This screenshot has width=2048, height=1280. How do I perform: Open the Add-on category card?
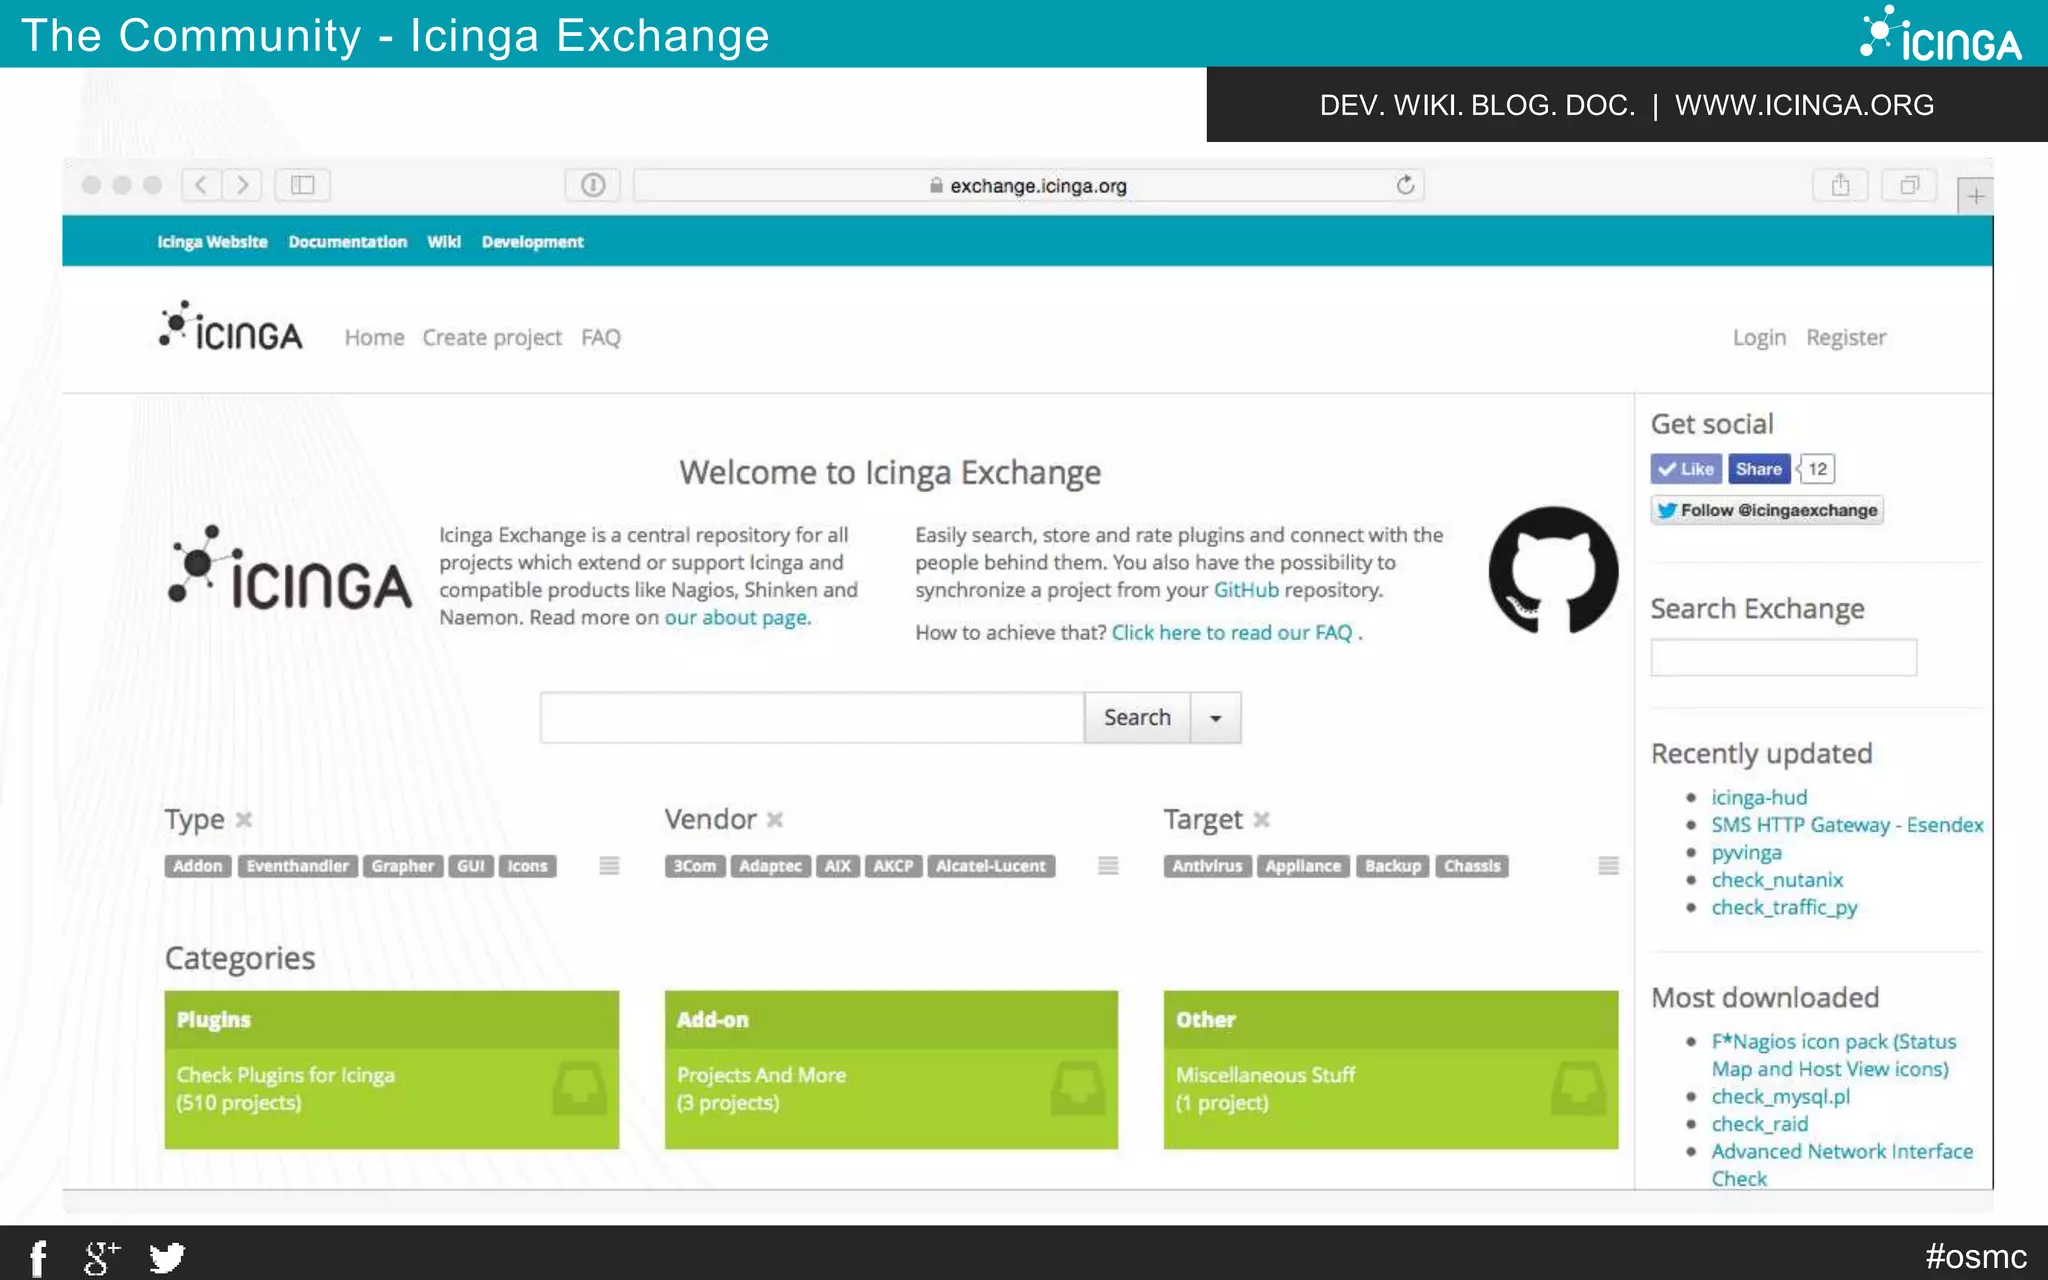(x=891, y=1070)
